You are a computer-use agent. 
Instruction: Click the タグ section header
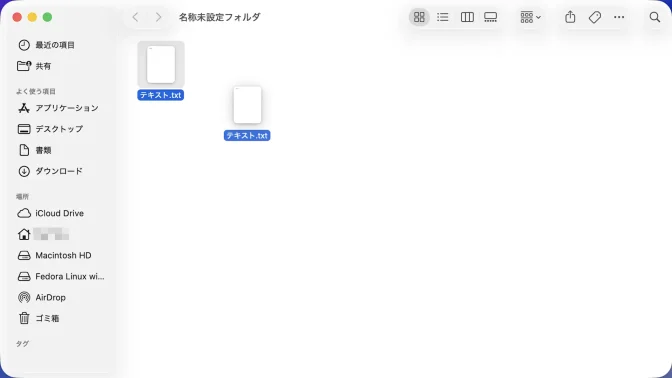(22, 344)
